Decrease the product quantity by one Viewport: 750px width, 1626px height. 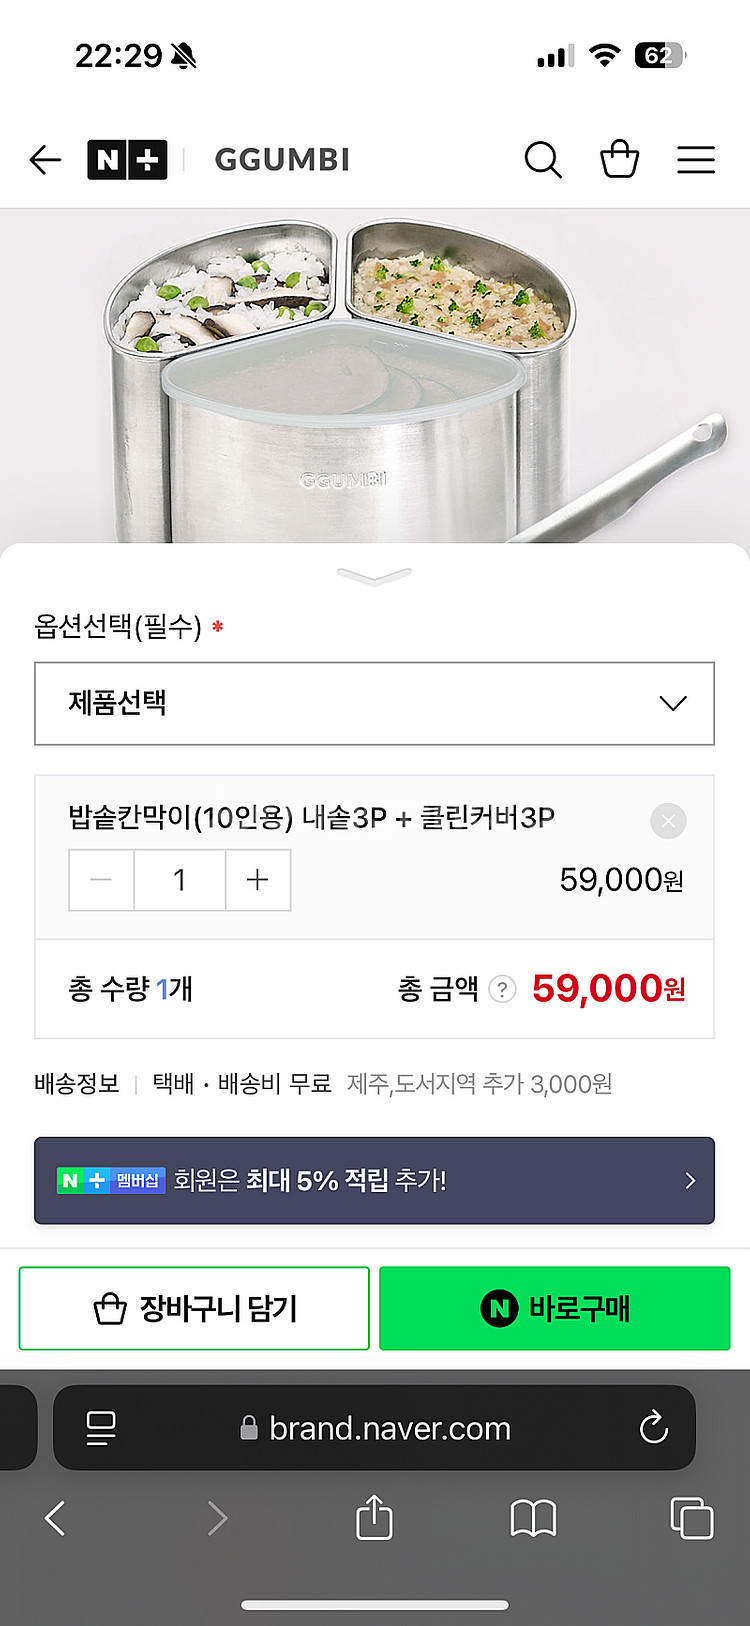[101, 880]
